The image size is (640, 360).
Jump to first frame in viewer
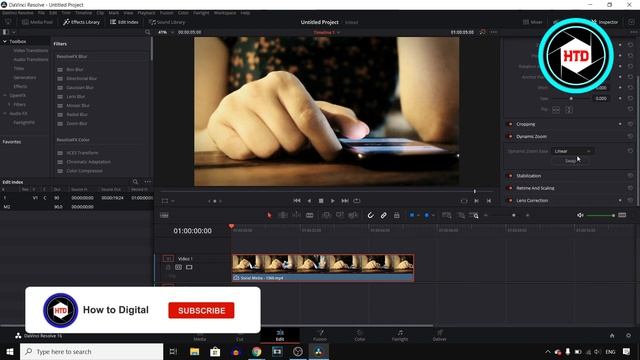pyautogui.click(x=297, y=201)
